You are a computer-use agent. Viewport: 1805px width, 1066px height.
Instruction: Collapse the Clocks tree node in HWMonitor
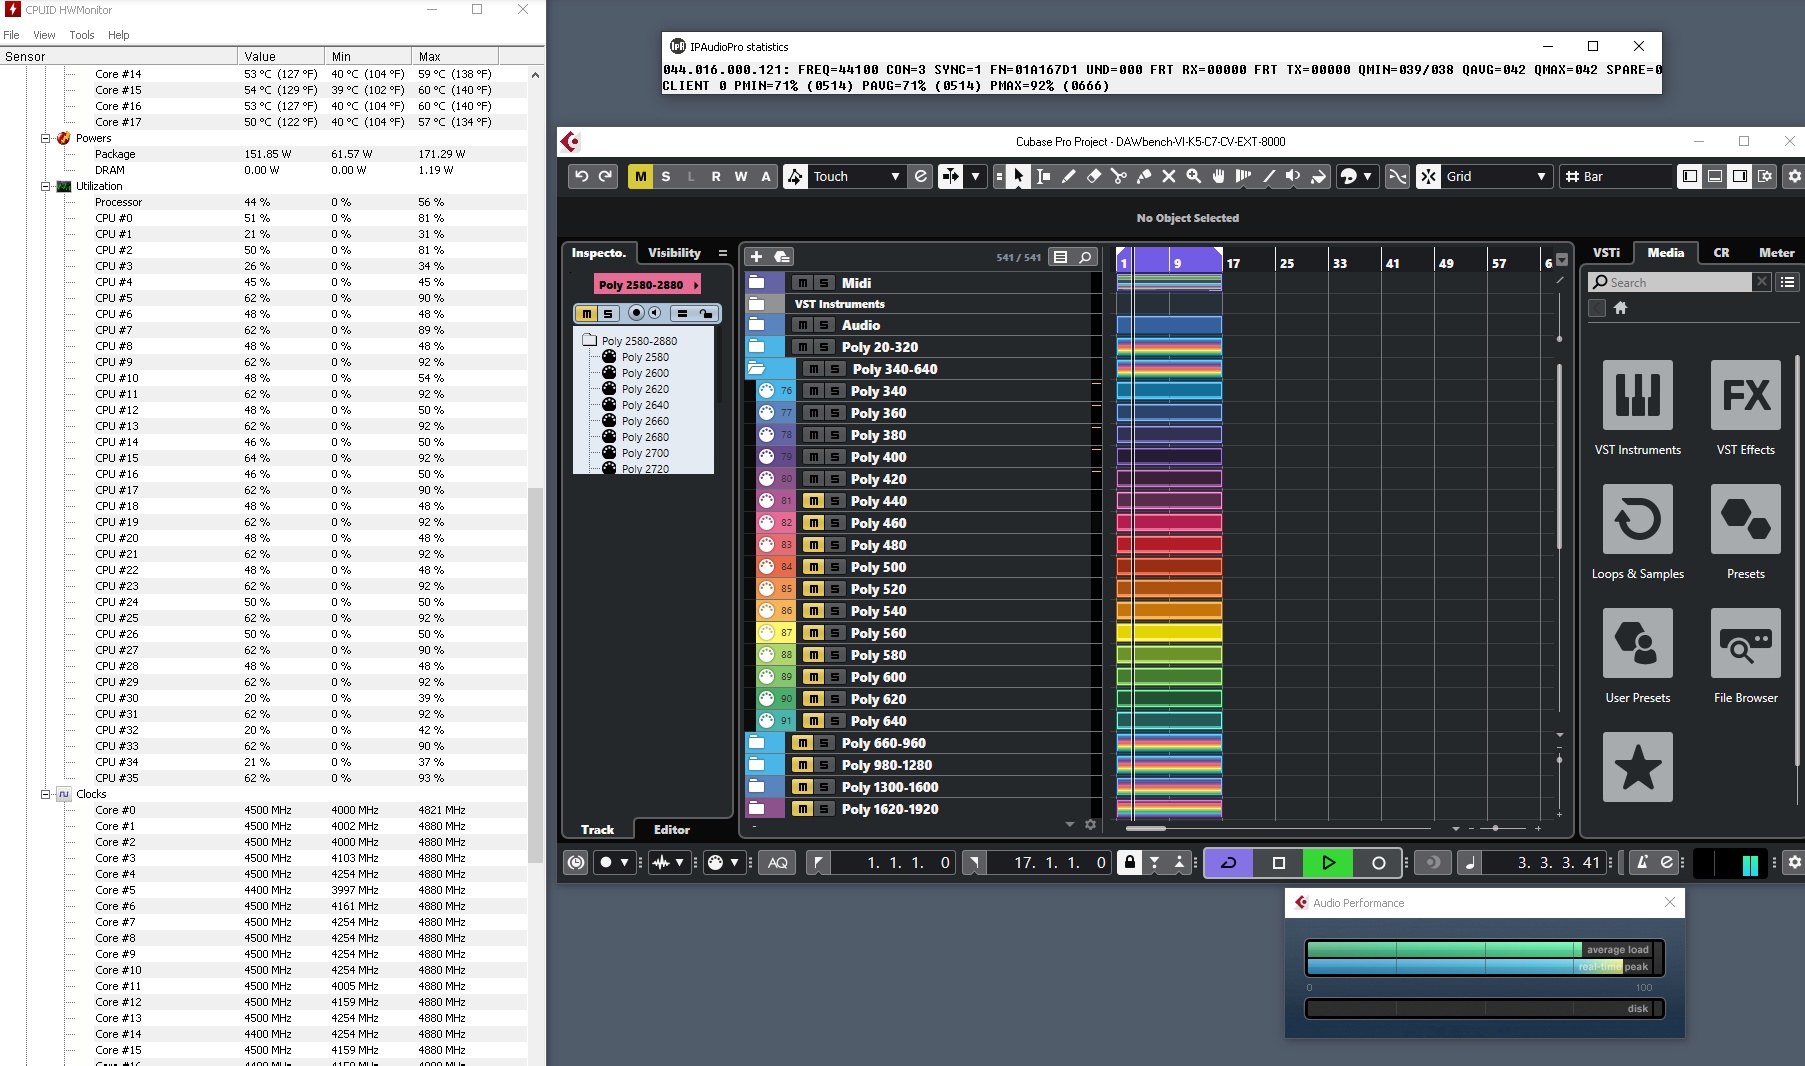(x=45, y=794)
